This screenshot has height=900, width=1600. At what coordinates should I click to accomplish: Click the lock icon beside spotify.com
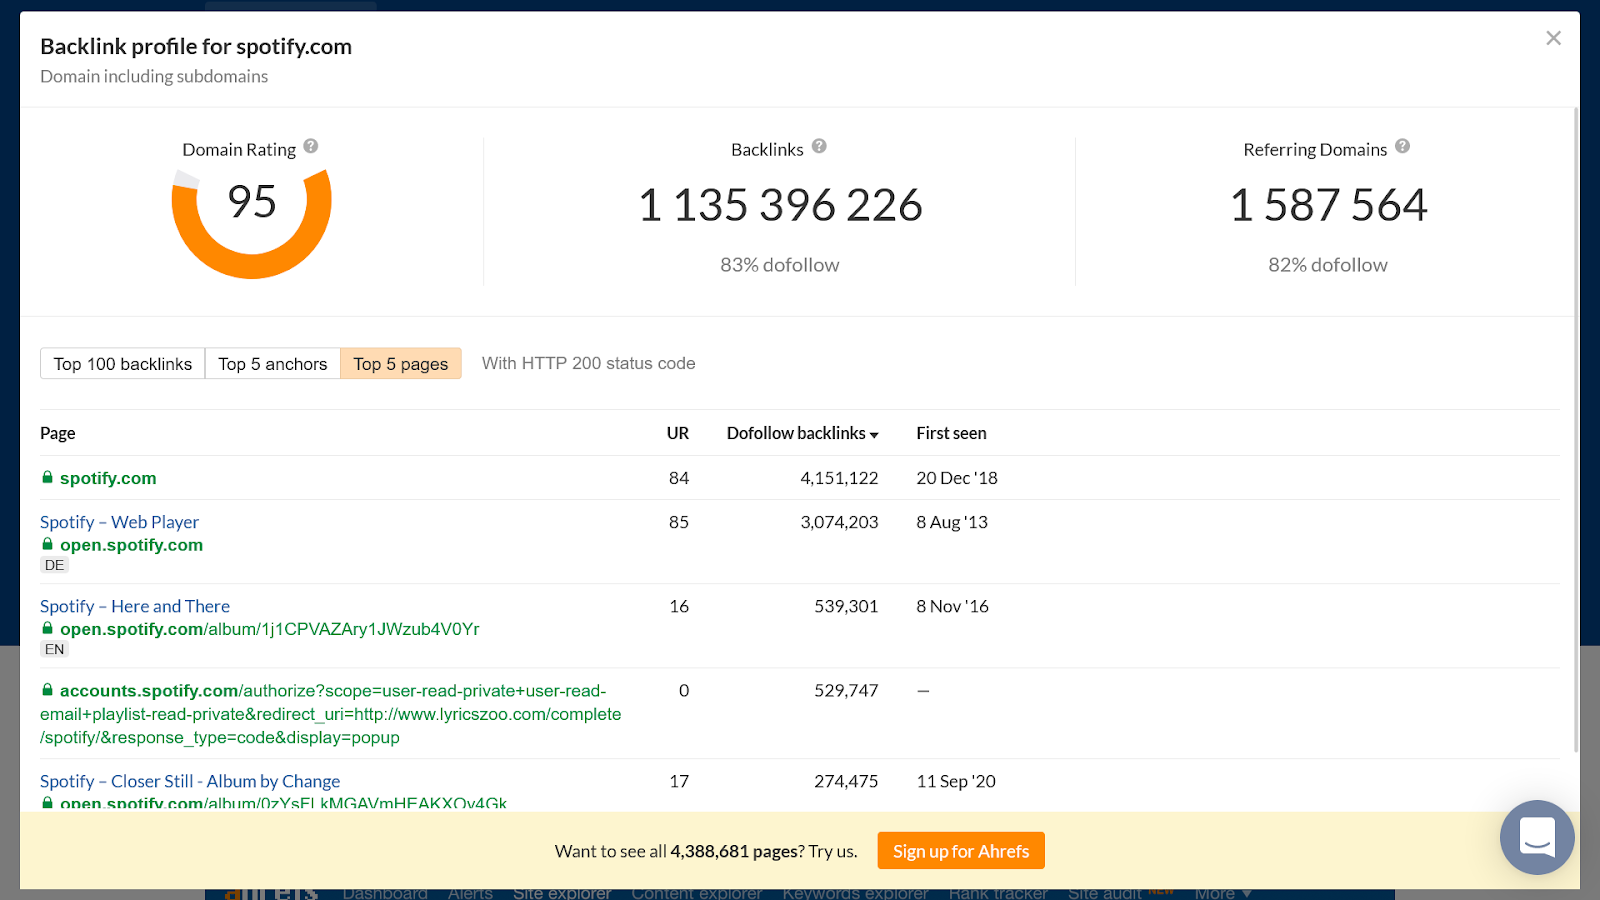[x=47, y=477]
